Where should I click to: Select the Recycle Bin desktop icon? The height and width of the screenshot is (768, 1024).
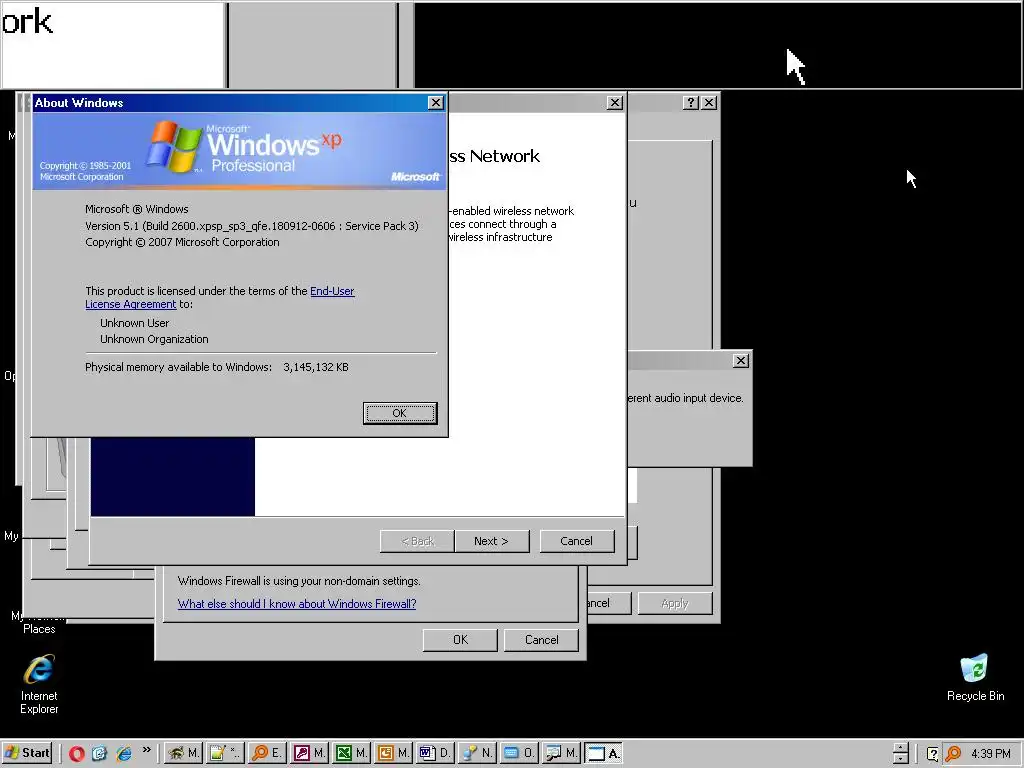(x=975, y=677)
